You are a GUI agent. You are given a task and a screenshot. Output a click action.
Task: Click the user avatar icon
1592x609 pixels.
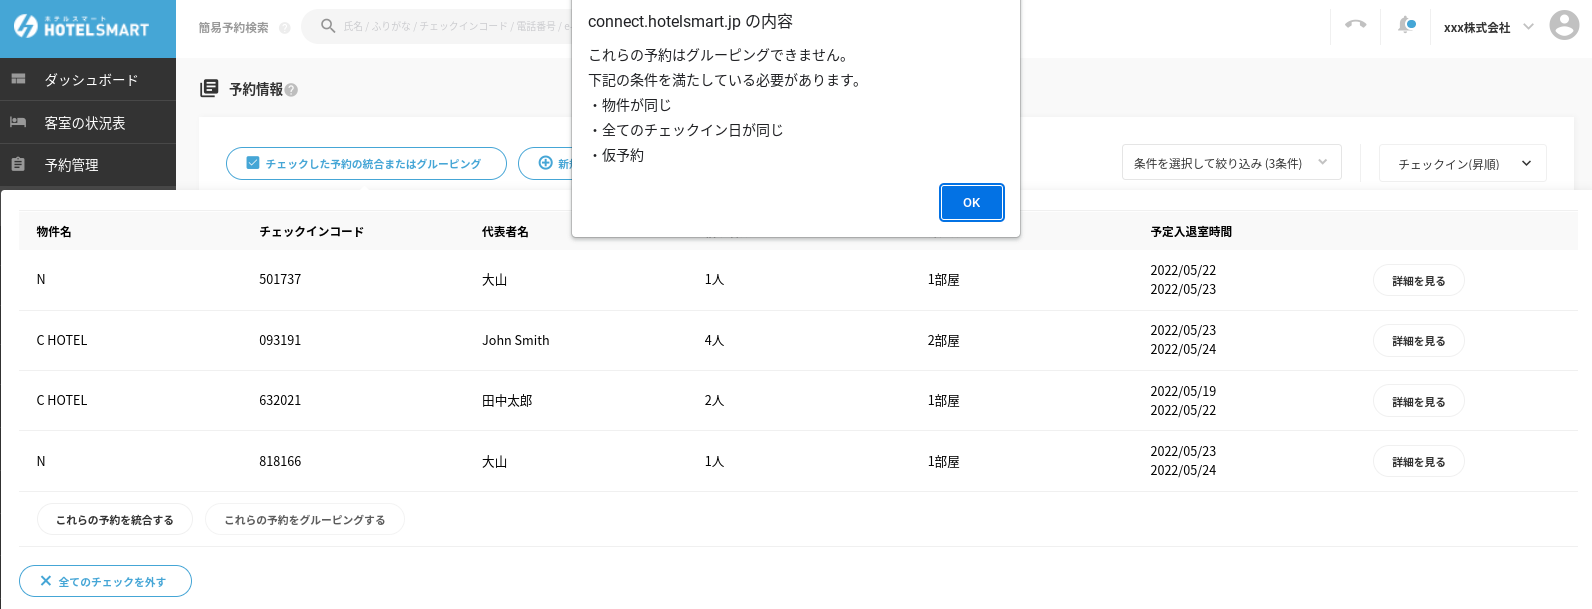1563,26
